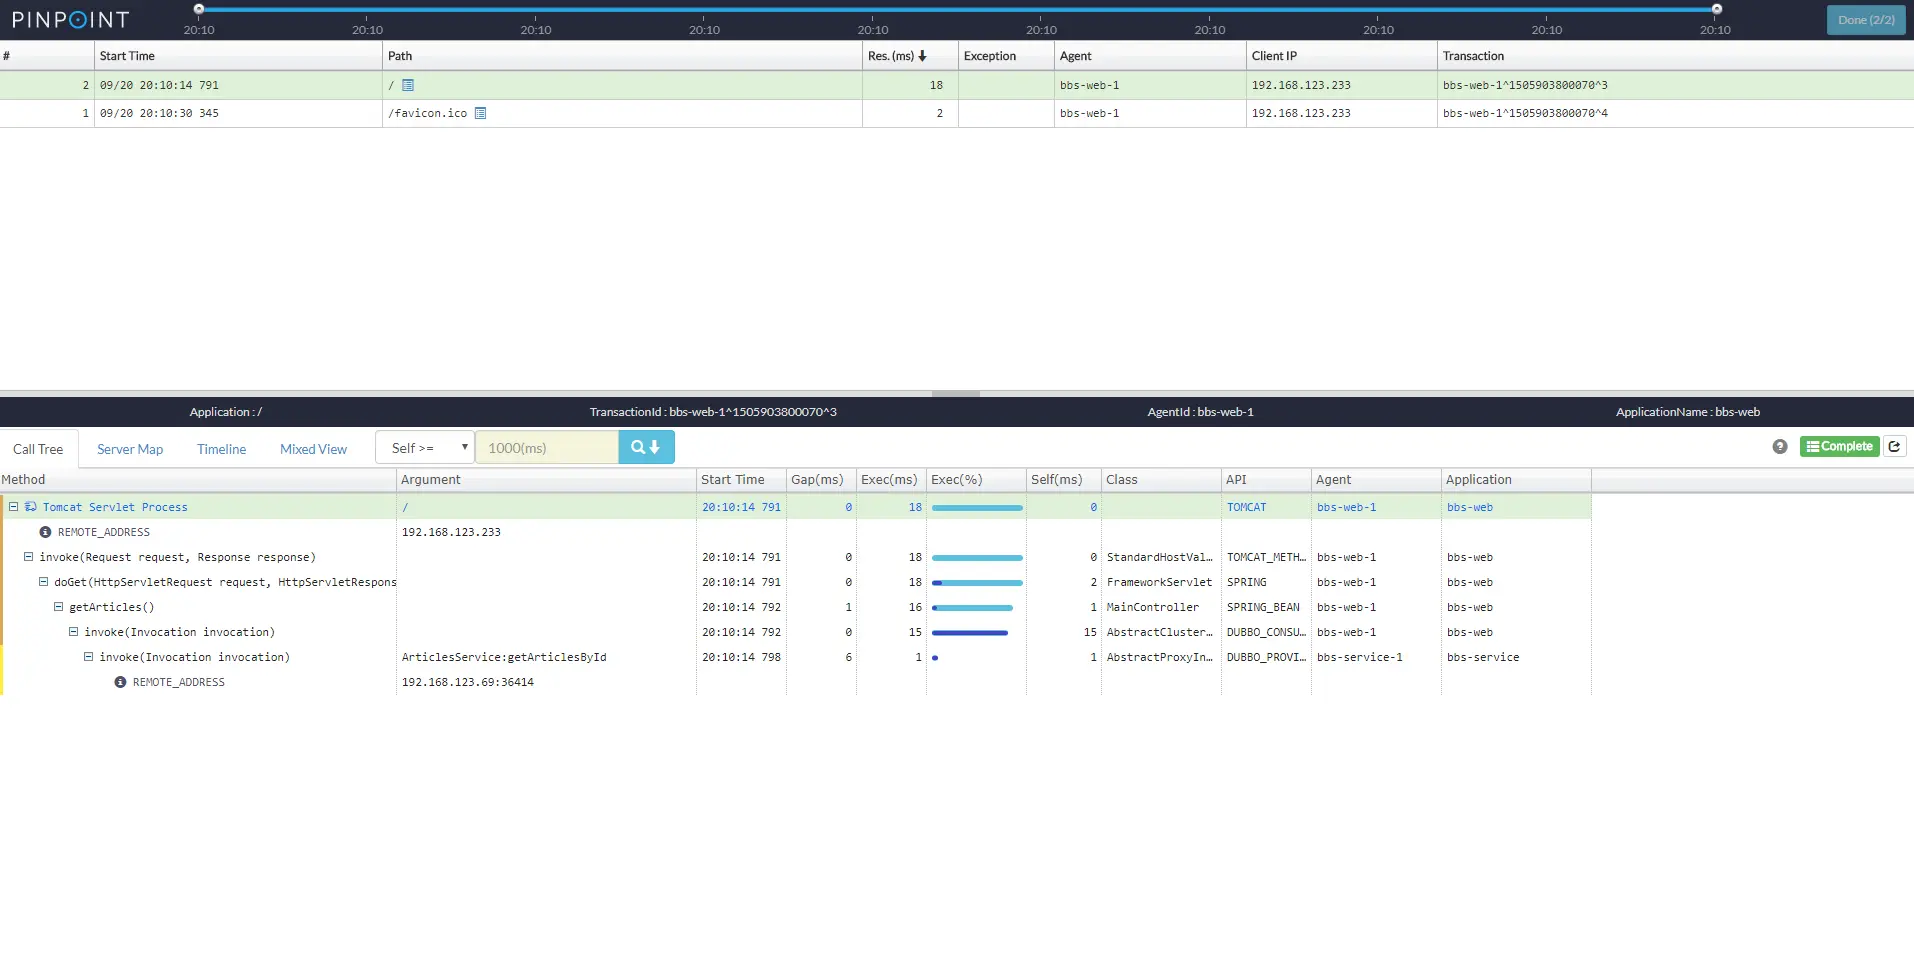Collapse the ArticlesService:getArticlesById invoke node

tap(89, 657)
